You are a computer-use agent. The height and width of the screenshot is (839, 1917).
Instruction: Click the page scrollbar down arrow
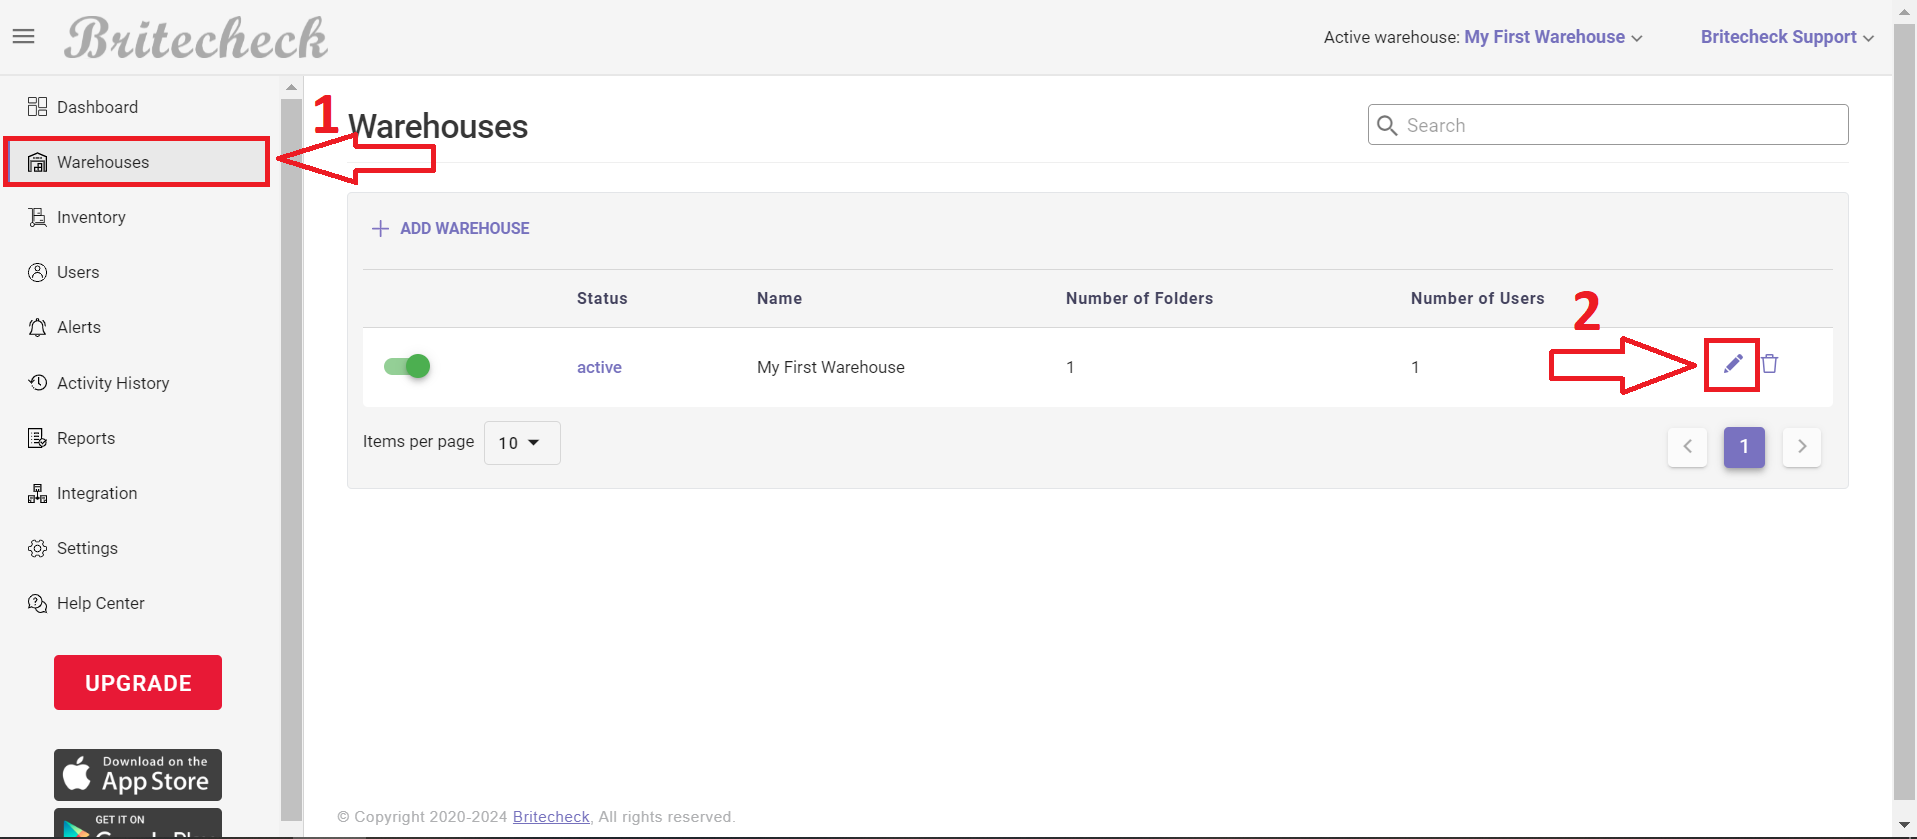click(x=1904, y=826)
